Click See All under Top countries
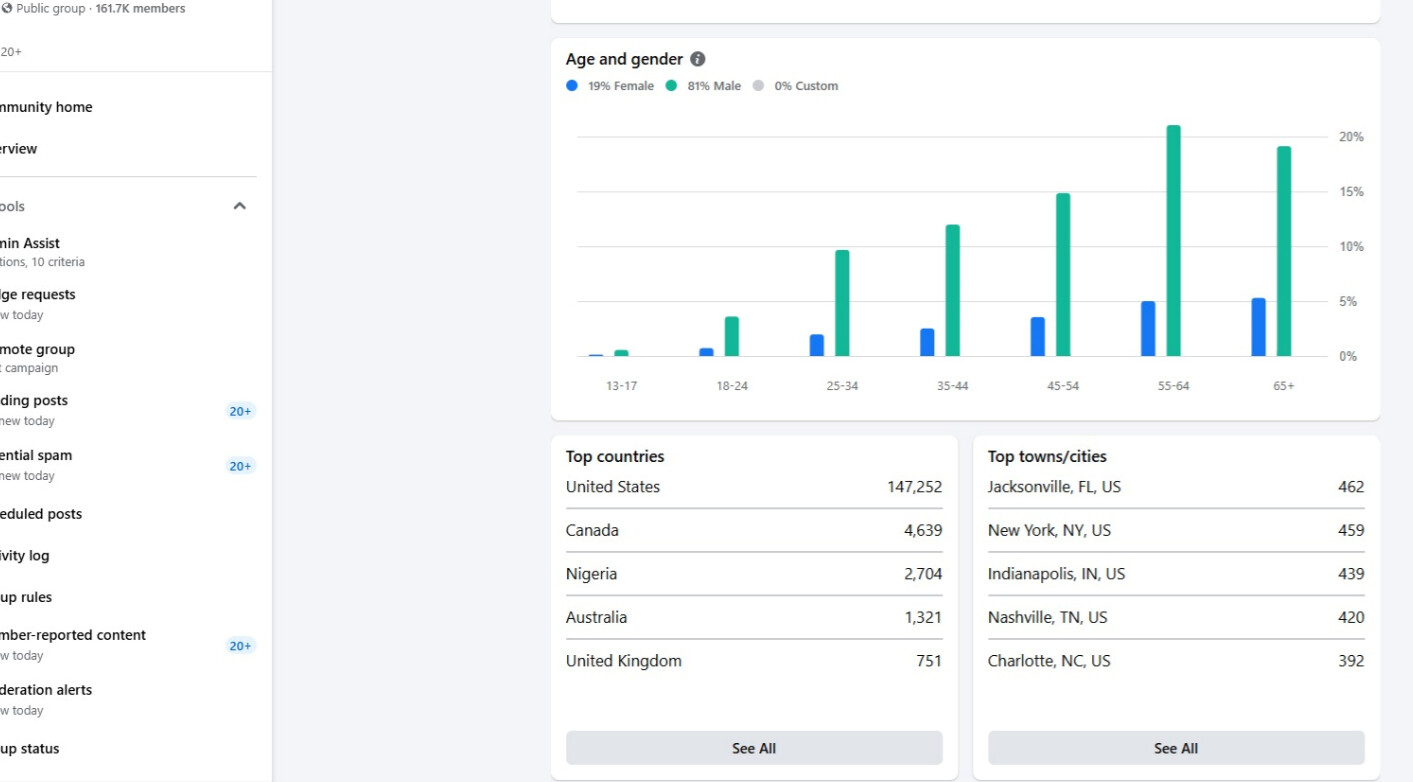The height and width of the screenshot is (782, 1413). click(754, 748)
